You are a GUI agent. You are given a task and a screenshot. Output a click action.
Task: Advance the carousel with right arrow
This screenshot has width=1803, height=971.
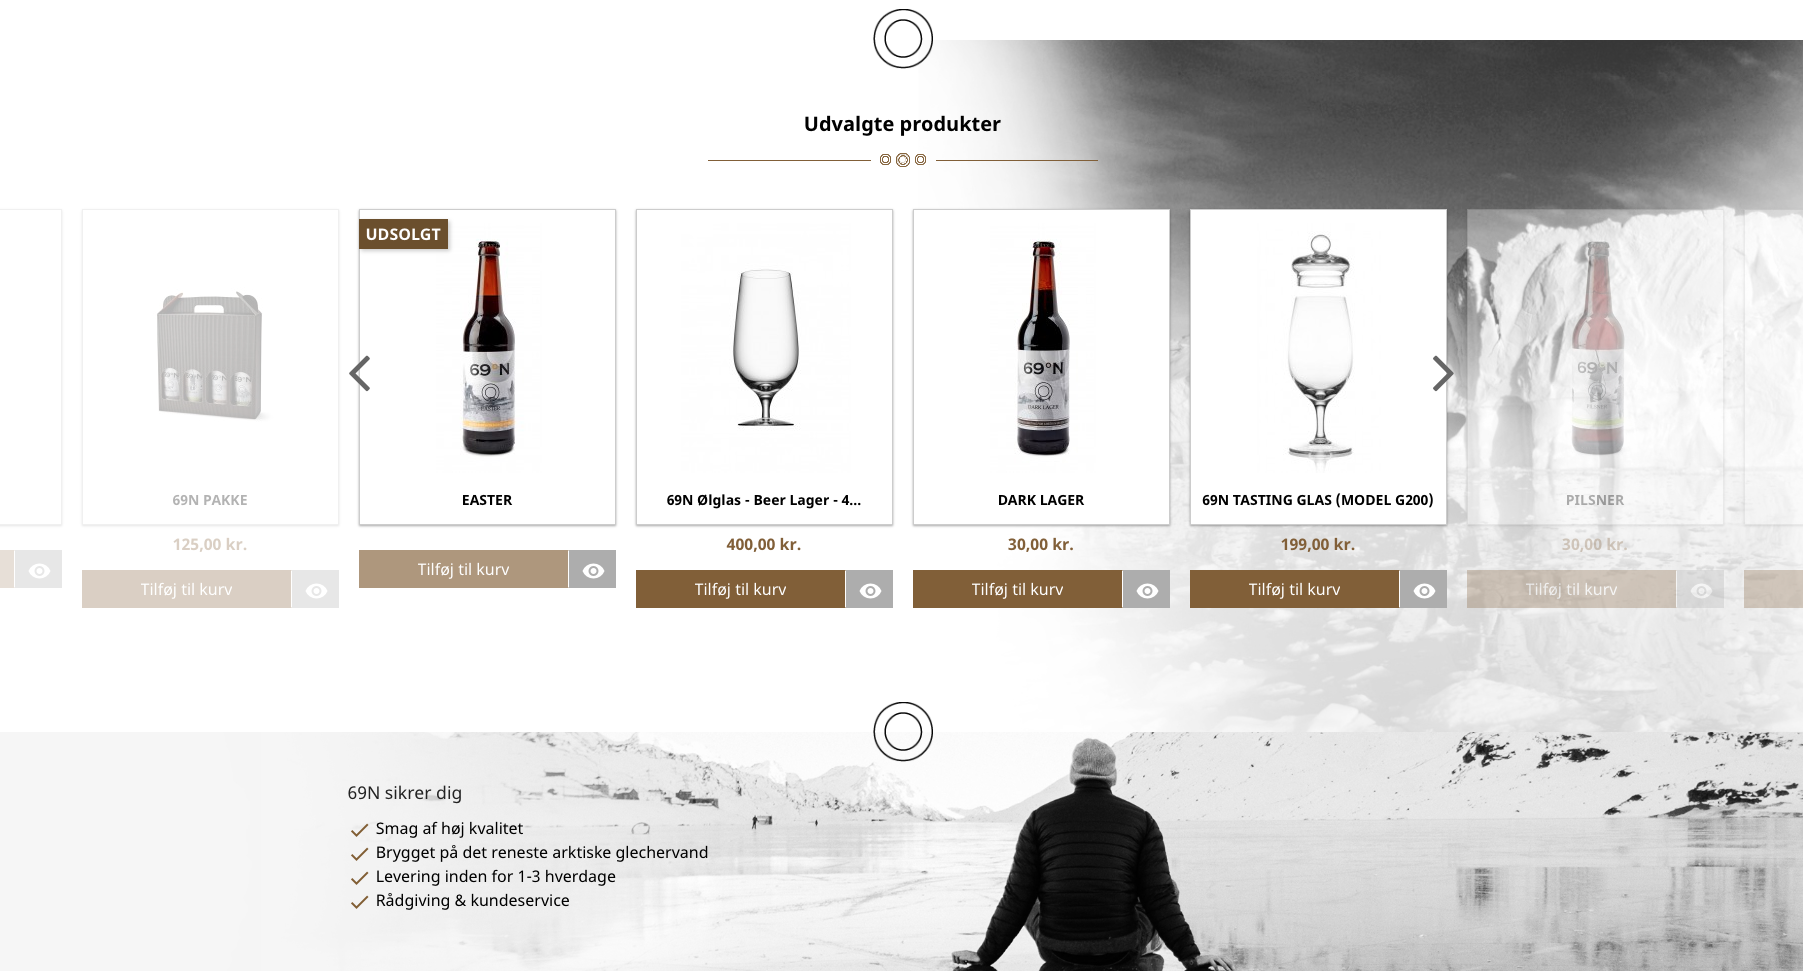click(1442, 374)
